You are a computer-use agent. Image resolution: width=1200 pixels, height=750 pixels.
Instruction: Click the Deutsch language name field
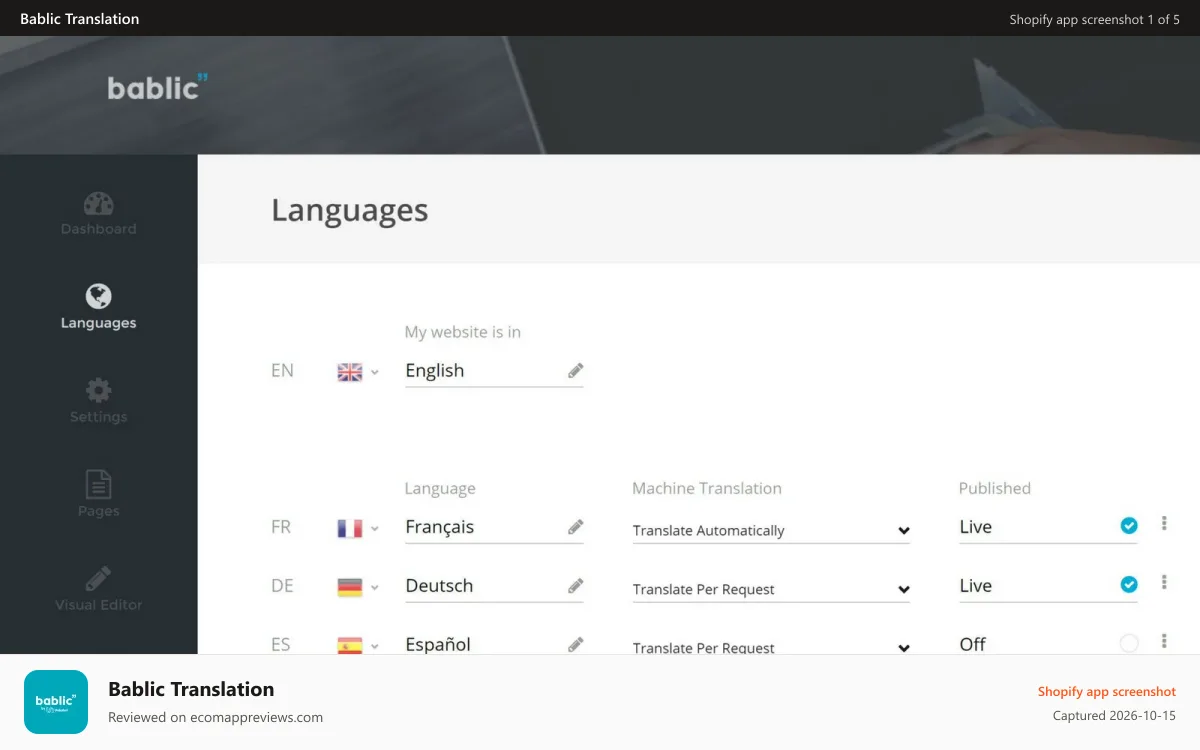pos(494,587)
